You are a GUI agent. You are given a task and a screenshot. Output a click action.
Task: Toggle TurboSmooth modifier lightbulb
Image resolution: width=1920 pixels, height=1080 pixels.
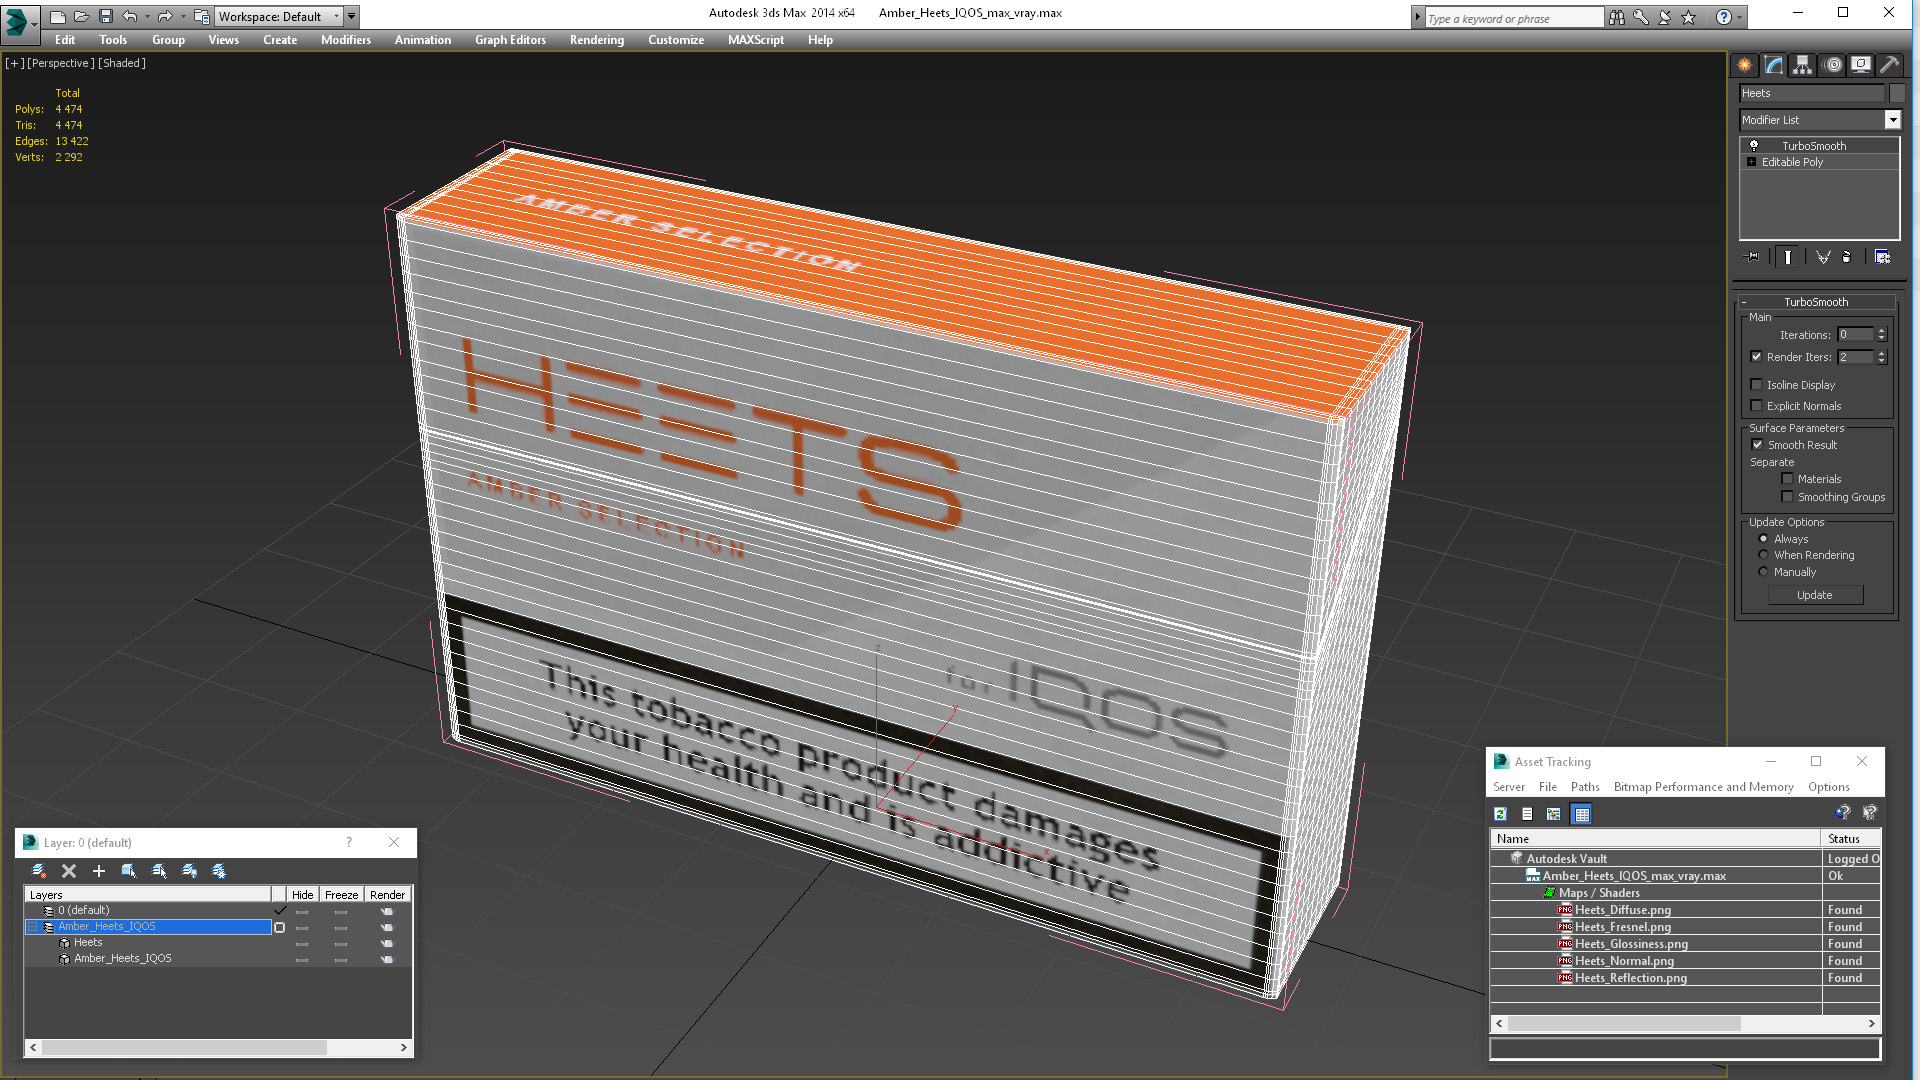[x=1753, y=146]
